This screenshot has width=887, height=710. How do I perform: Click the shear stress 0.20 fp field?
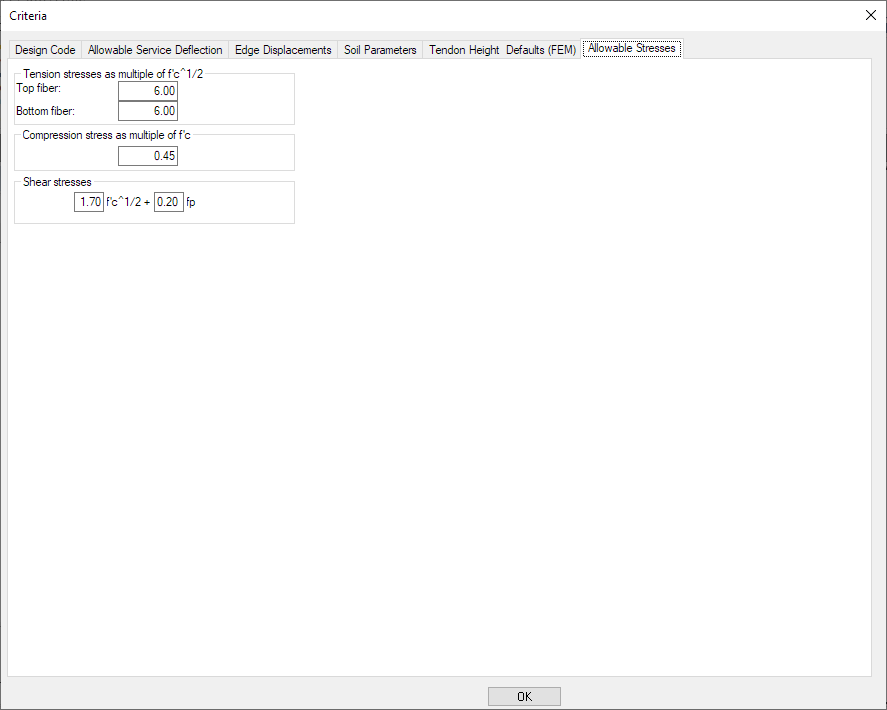[169, 202]
